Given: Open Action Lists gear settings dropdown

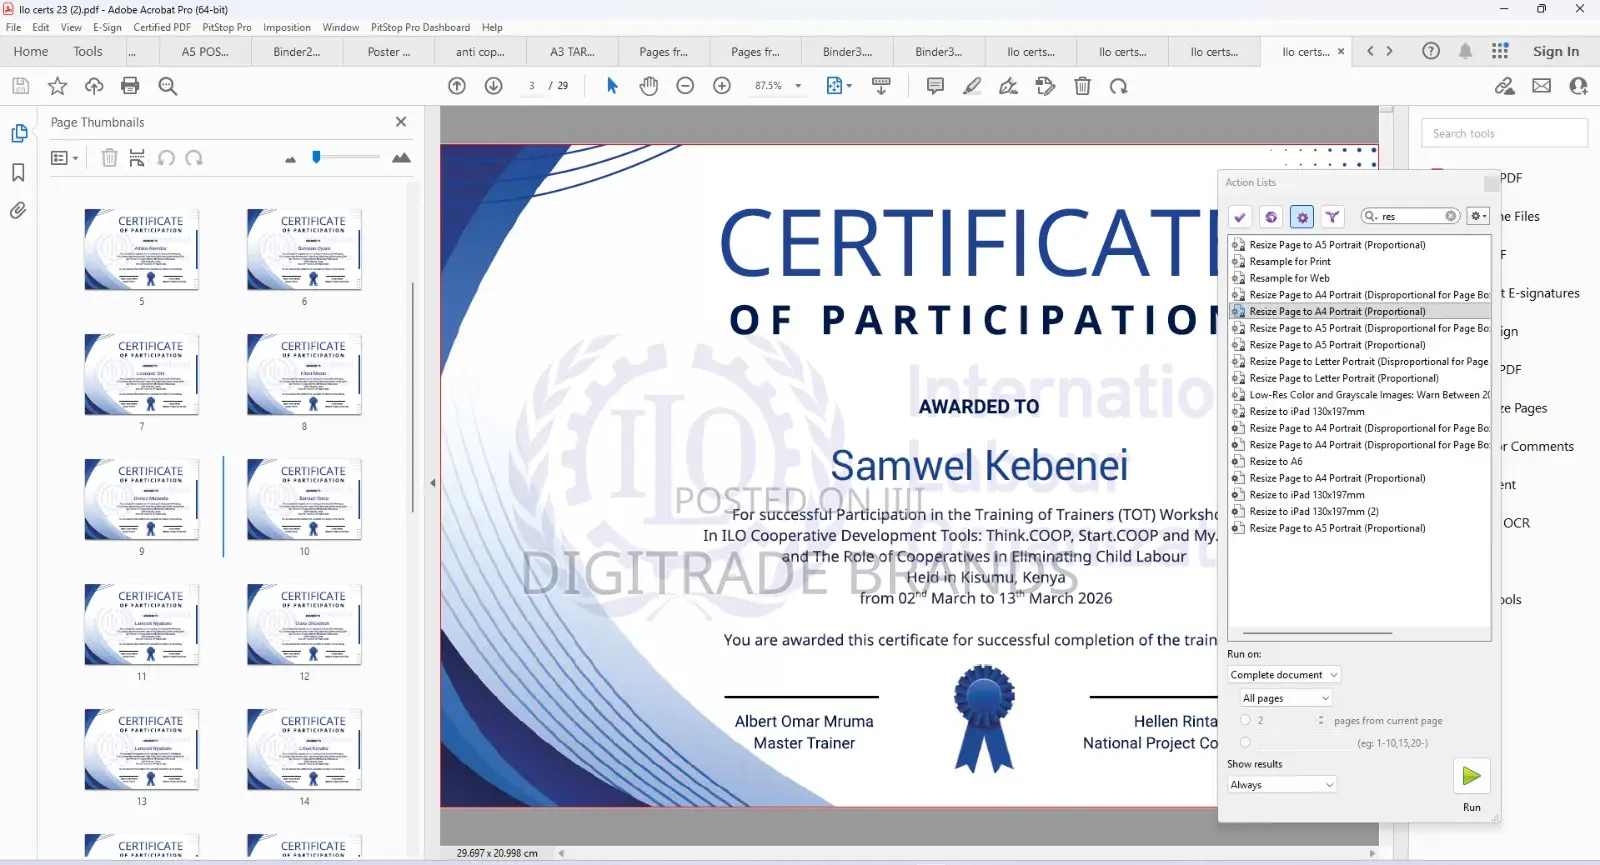Looking at the screenshot, I should (1478, 216).
